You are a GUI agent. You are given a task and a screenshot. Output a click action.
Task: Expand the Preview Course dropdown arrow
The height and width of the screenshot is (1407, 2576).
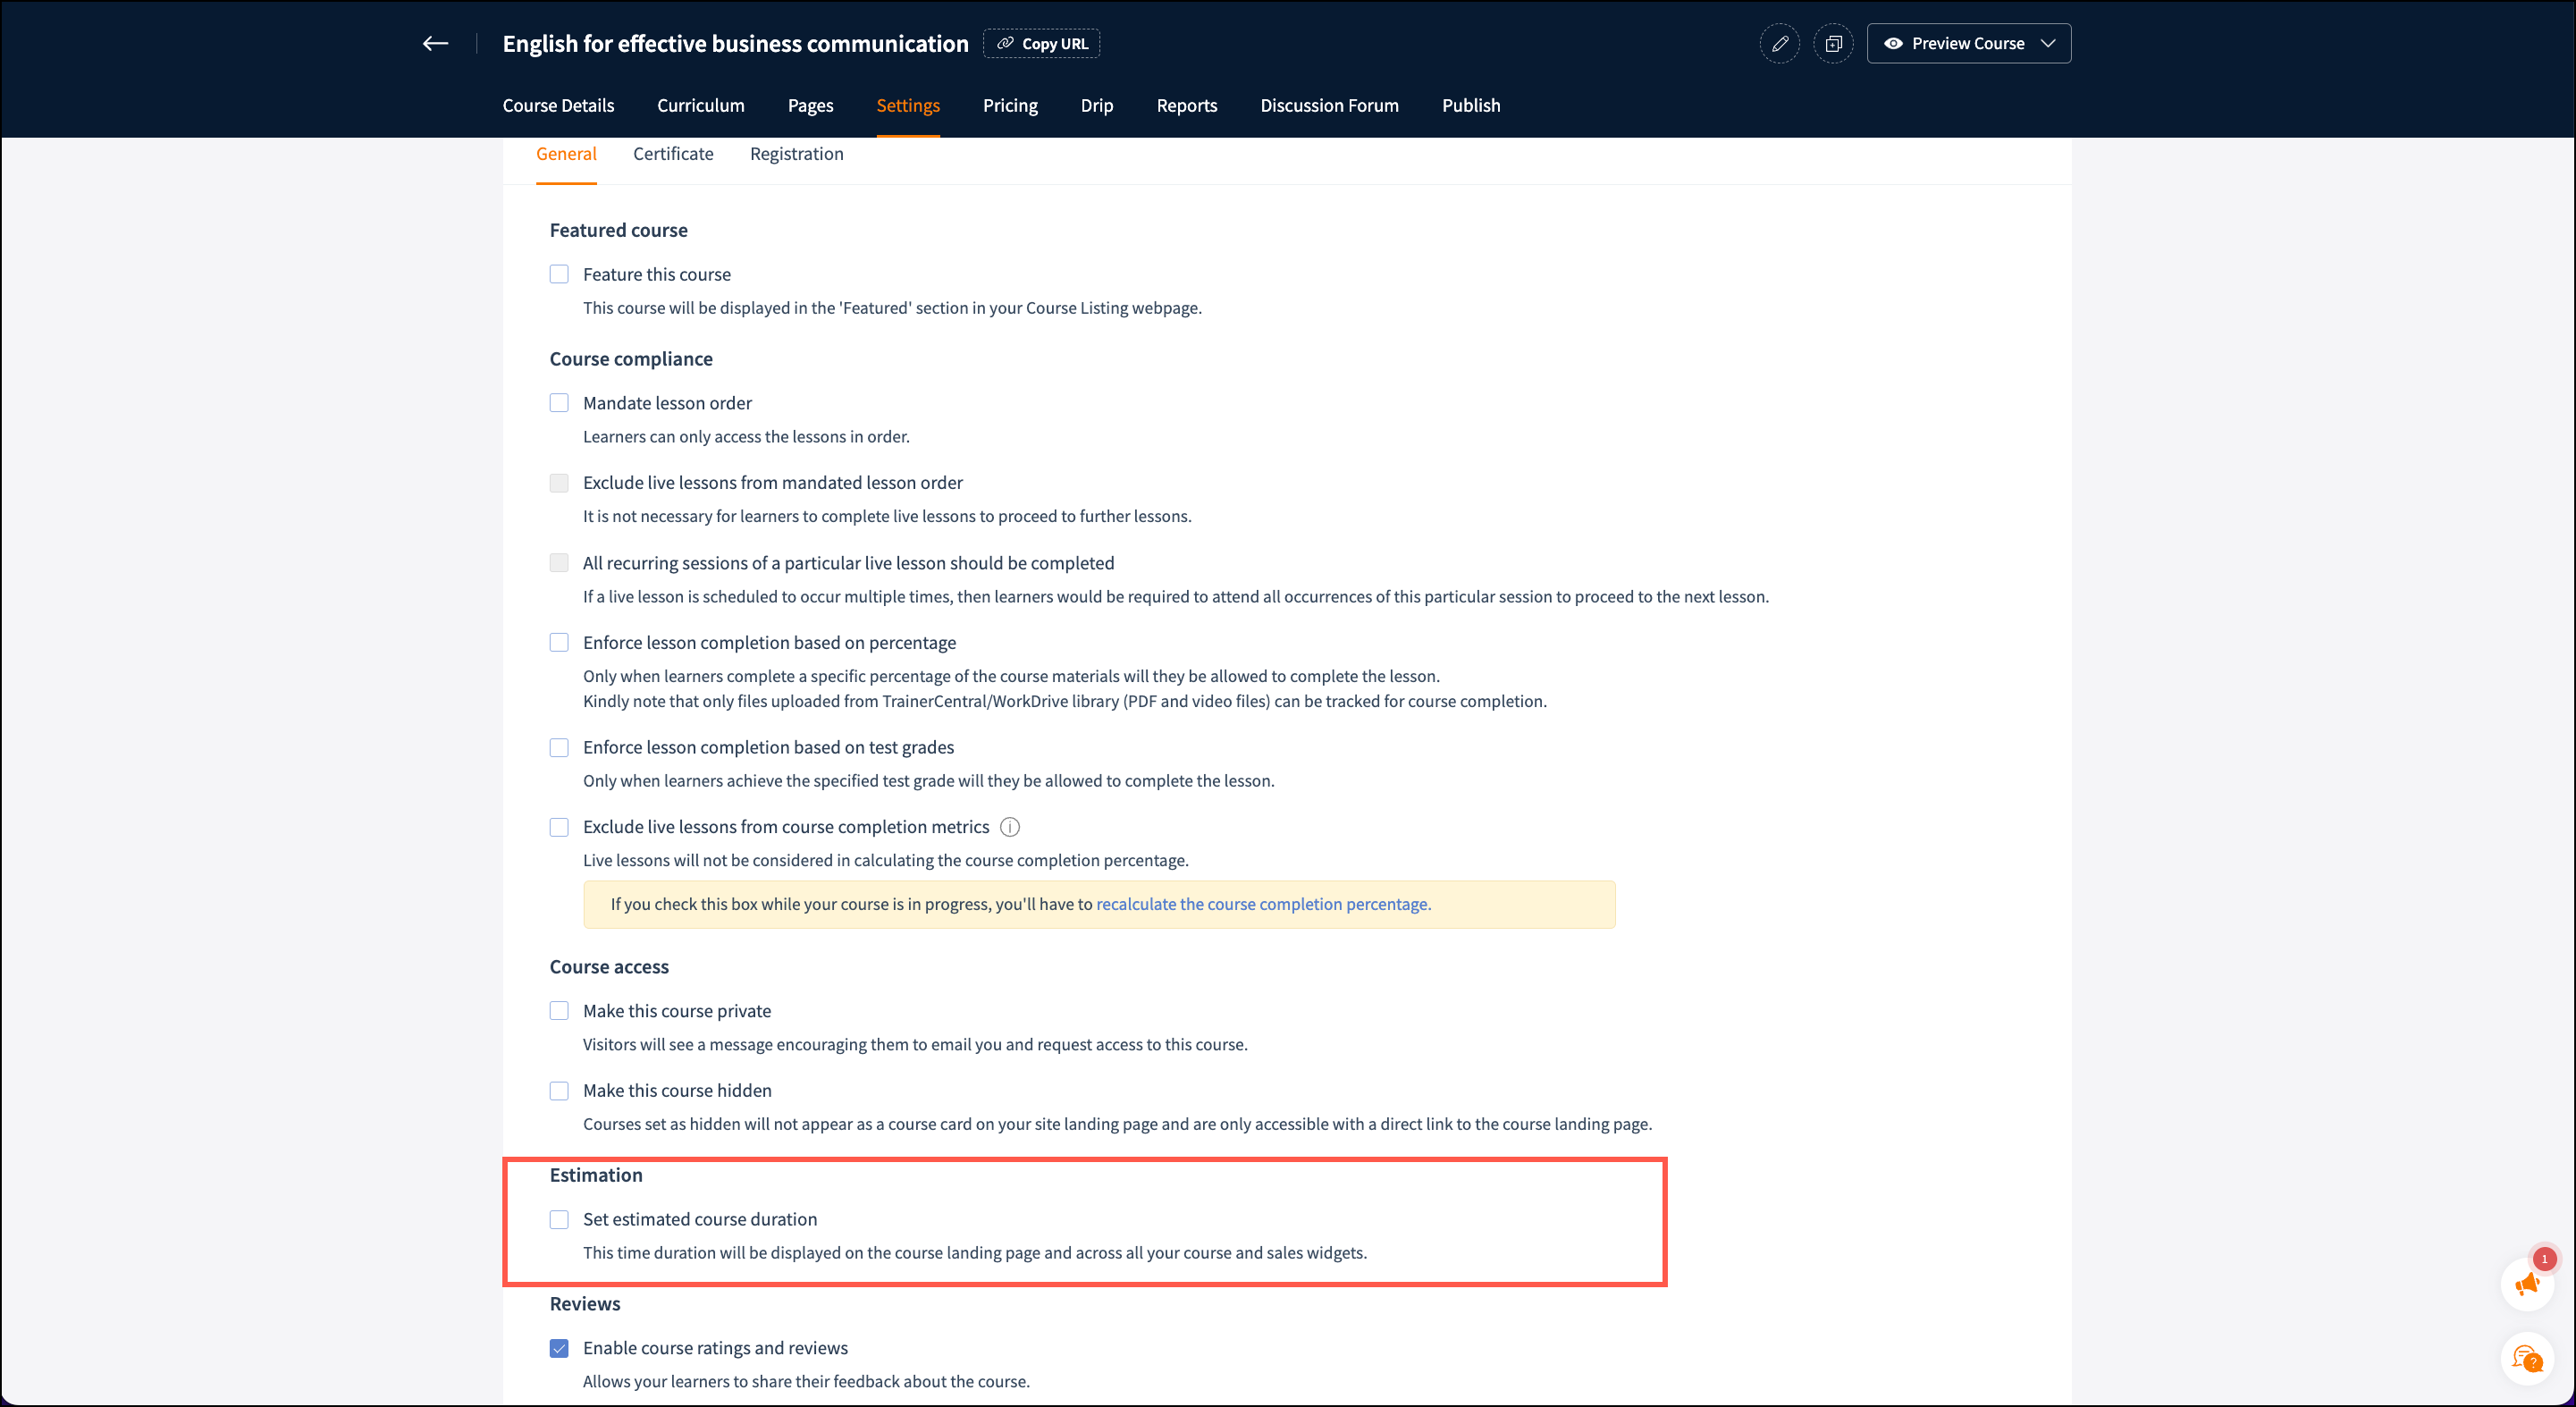[2047, 44]
